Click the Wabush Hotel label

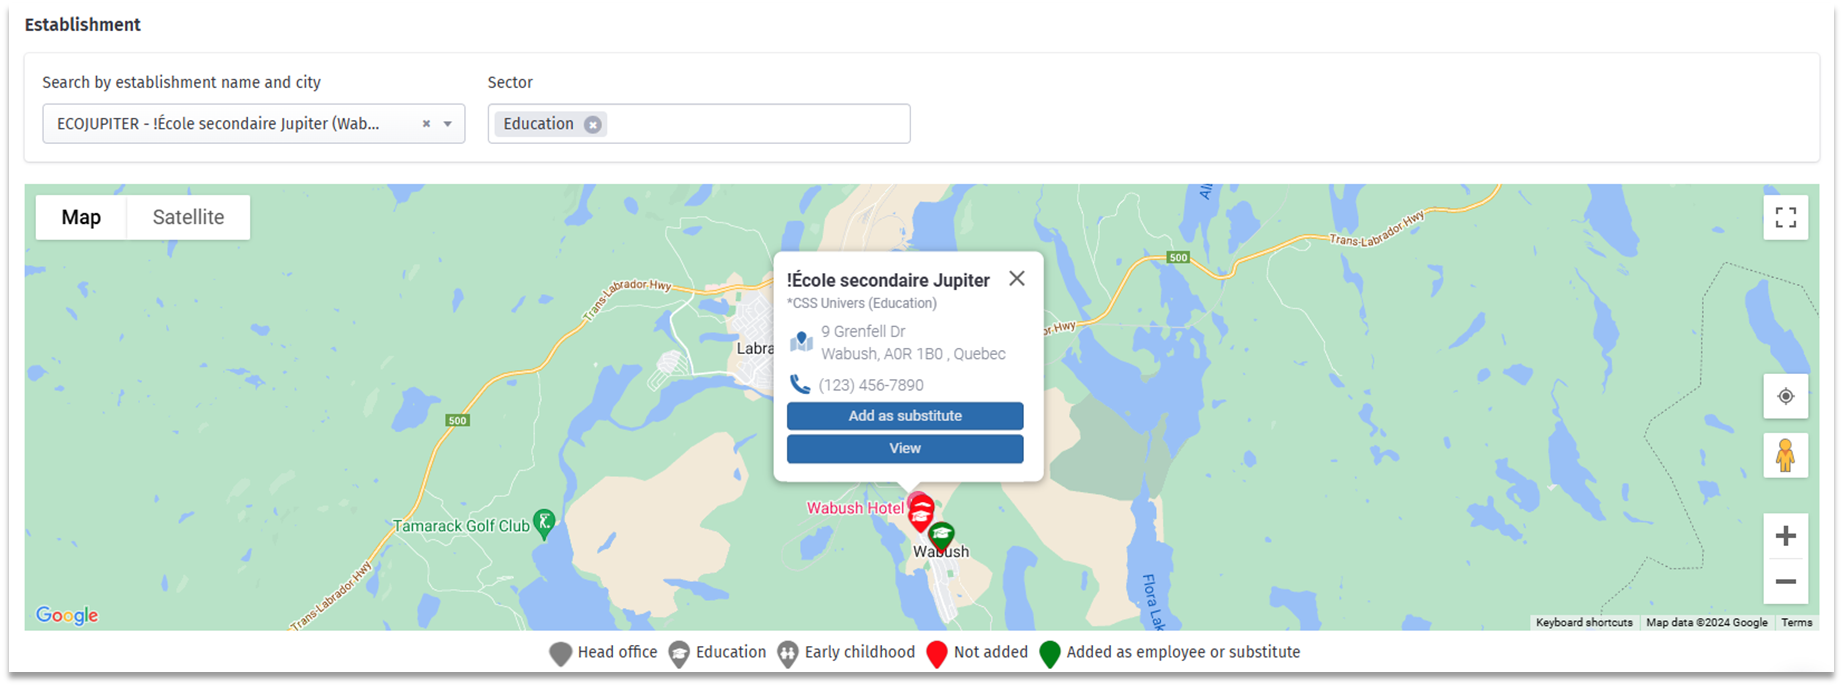[855, 508]
